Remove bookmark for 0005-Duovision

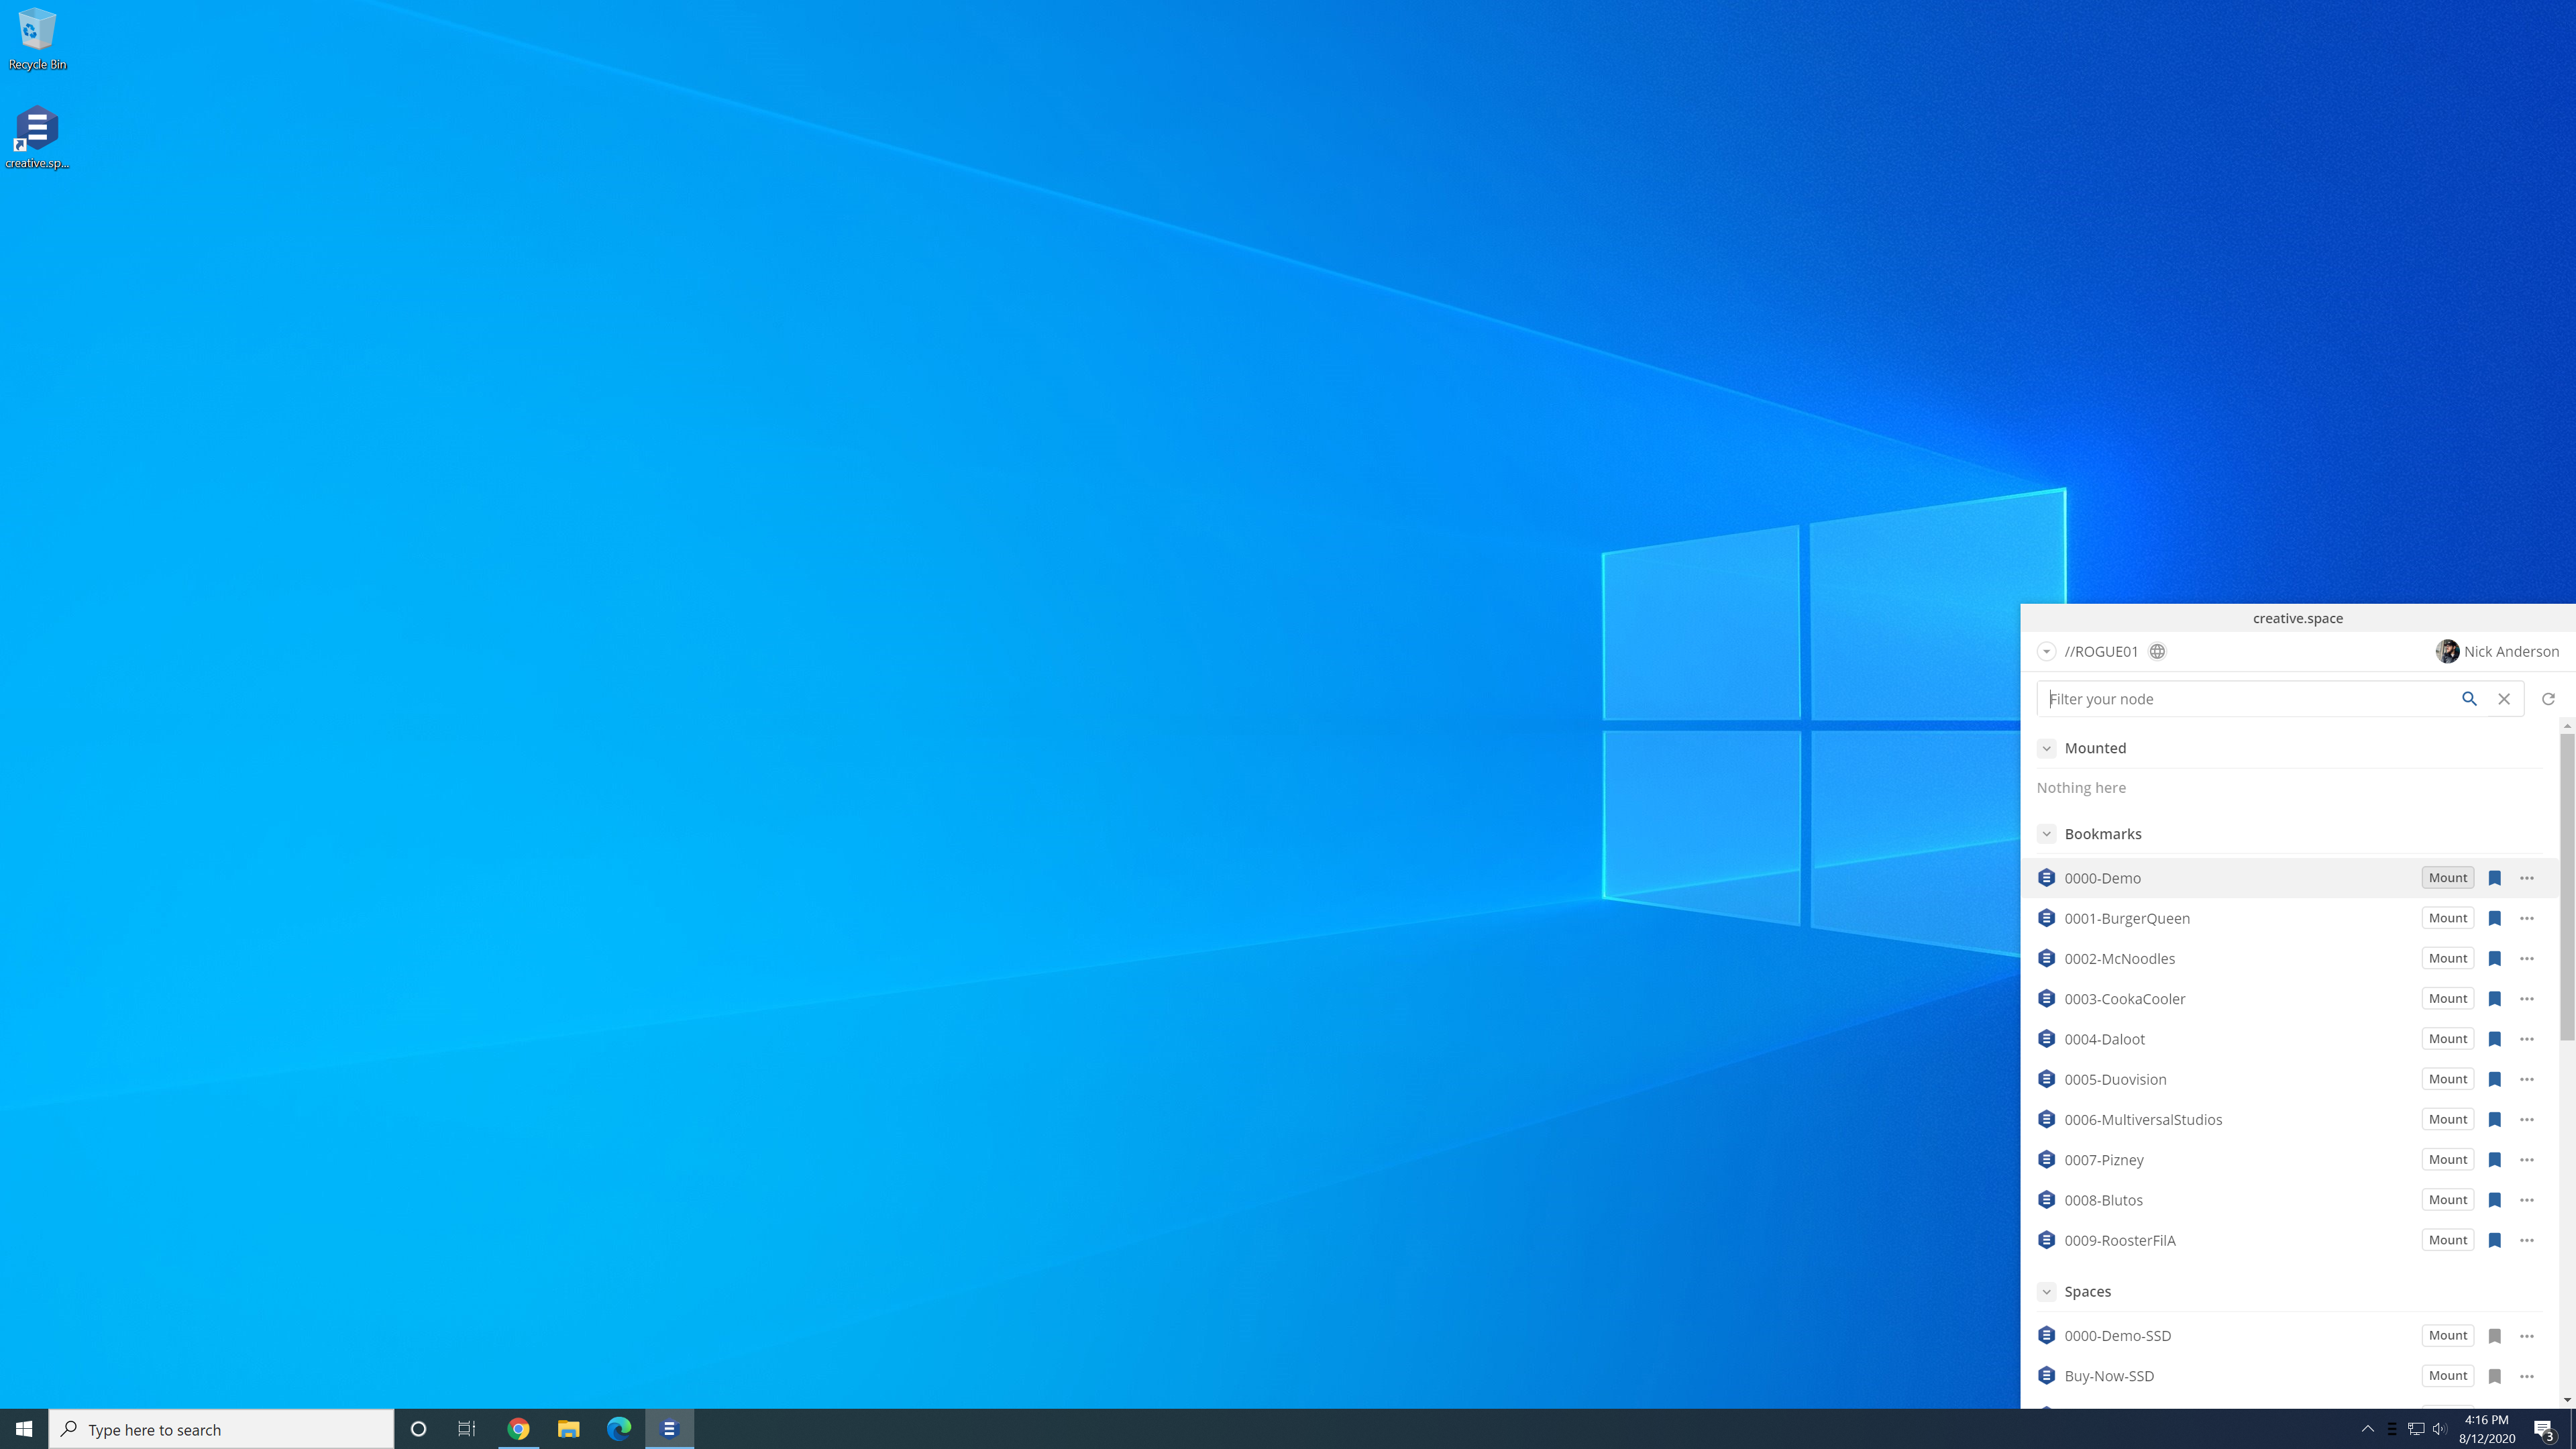pyautogui.click(x=2494, y=1079)
